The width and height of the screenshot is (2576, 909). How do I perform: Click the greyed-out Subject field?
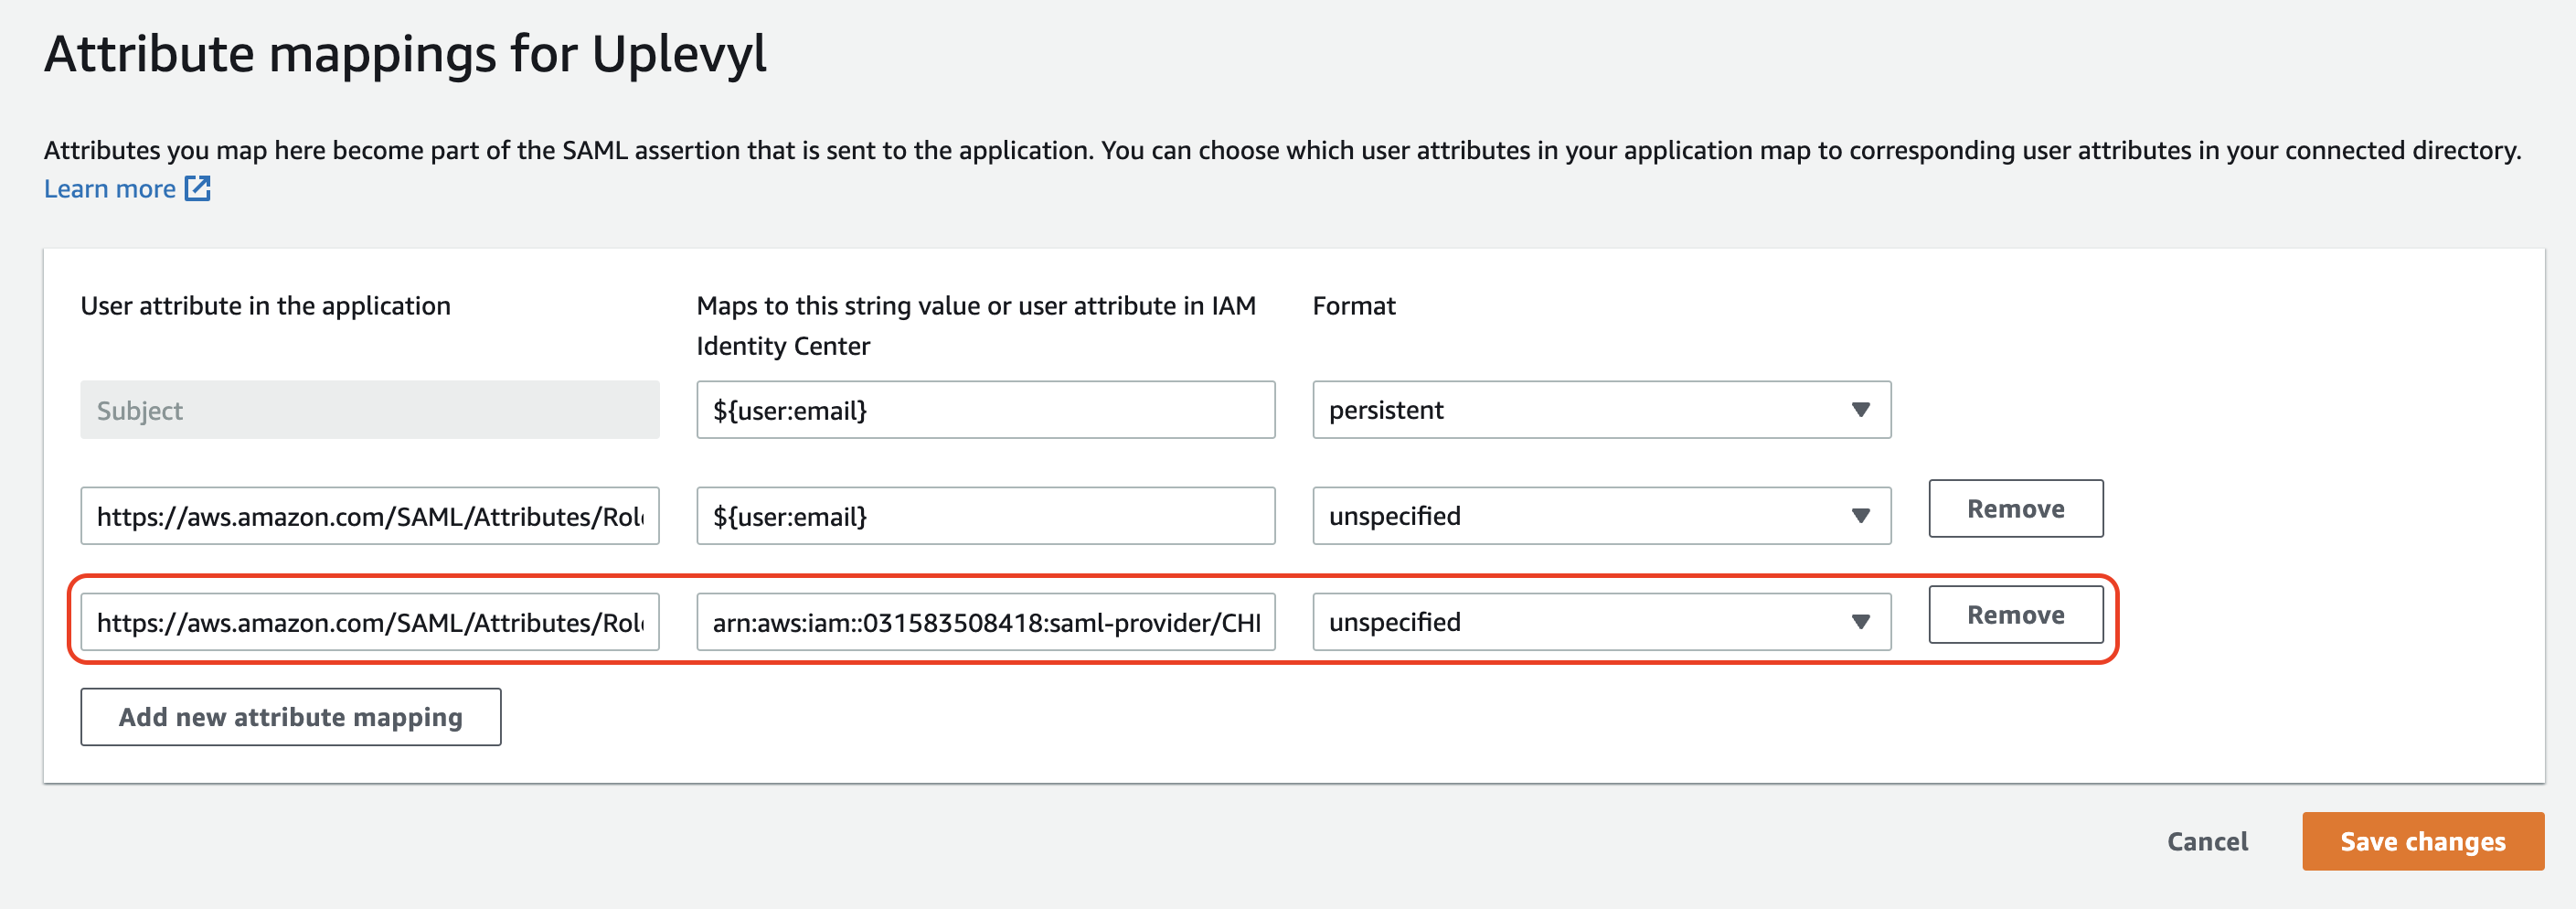click(x=369, y=410)
